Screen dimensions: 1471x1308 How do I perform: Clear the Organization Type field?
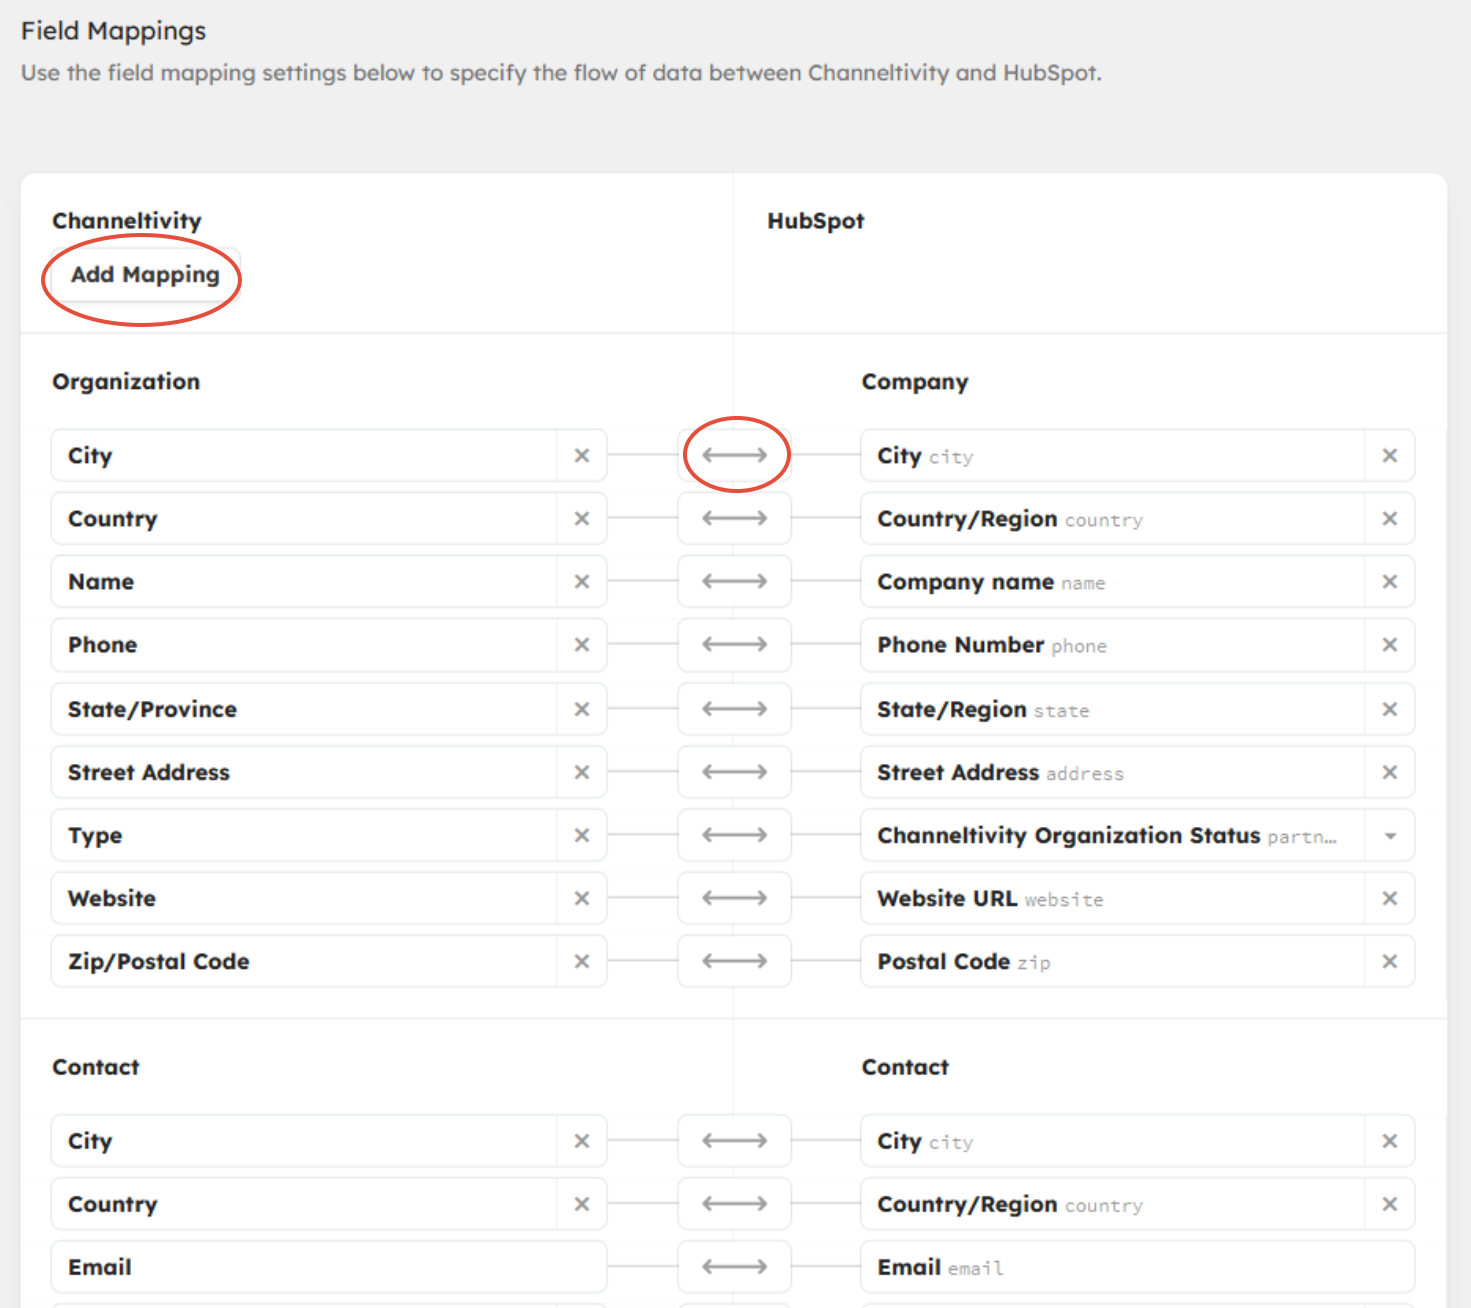[x=582, y=835]
